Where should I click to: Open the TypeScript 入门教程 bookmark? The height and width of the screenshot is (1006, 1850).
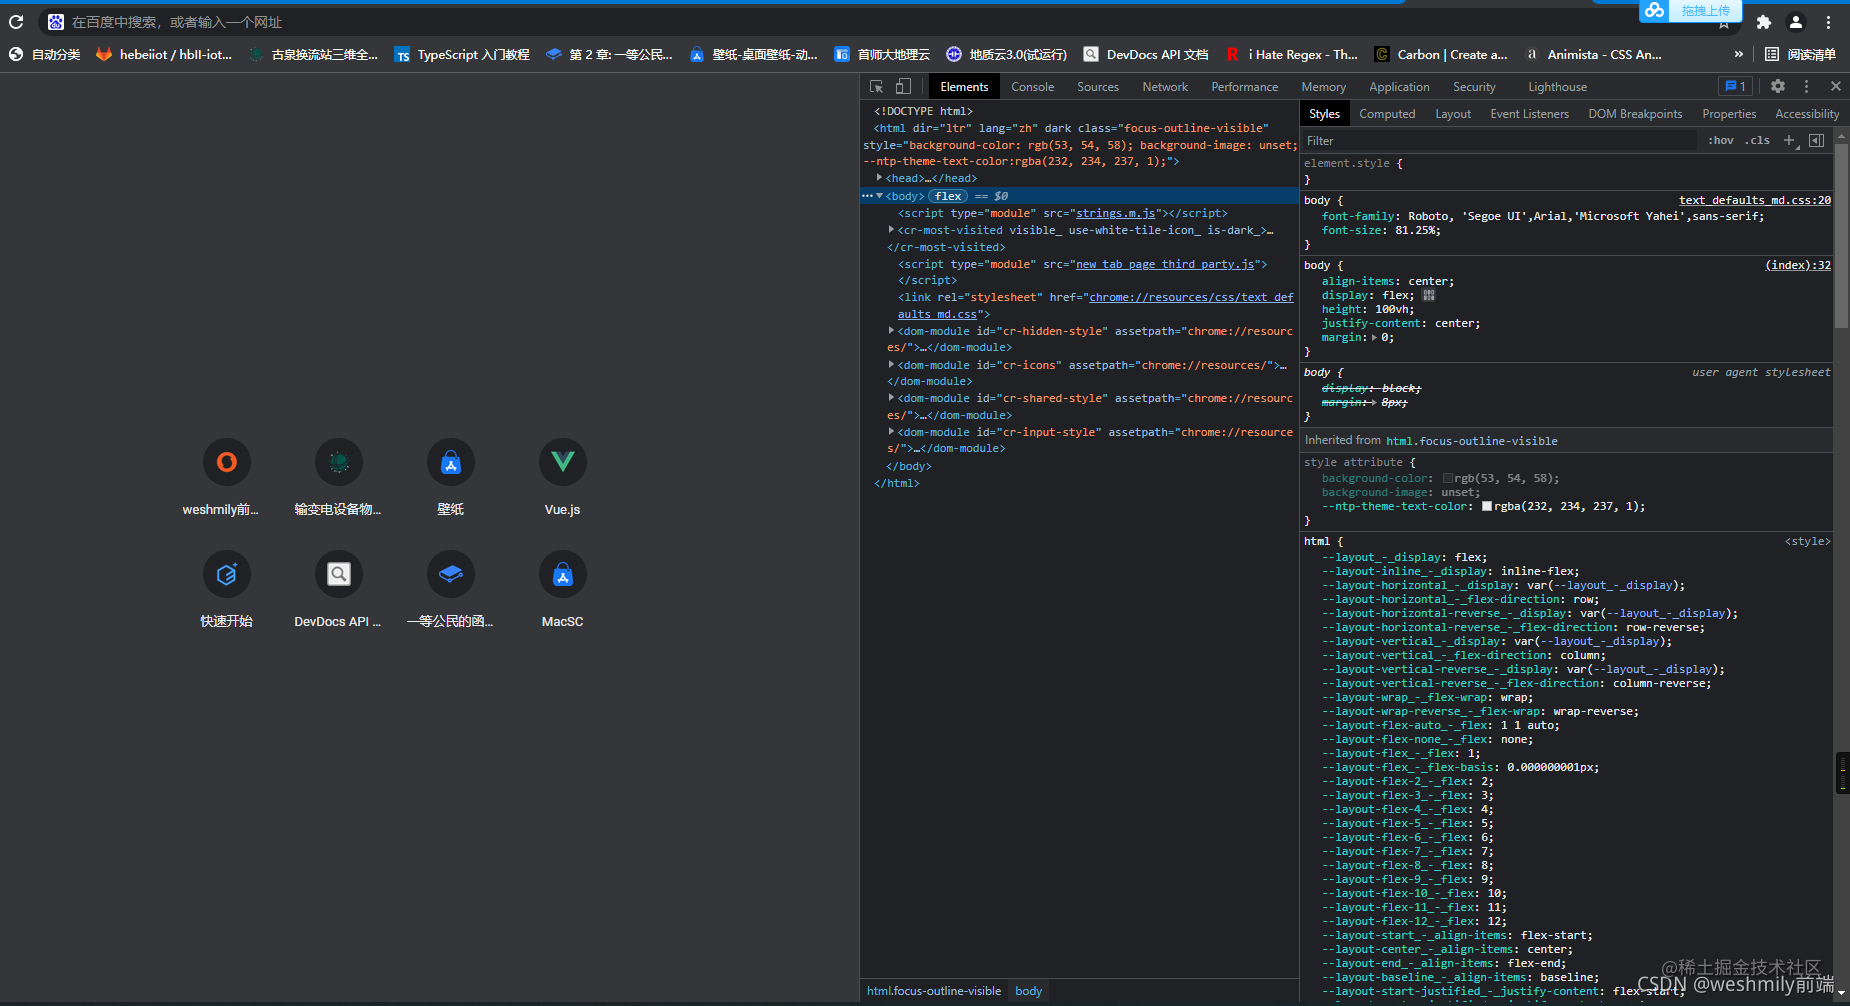(462, 54)
